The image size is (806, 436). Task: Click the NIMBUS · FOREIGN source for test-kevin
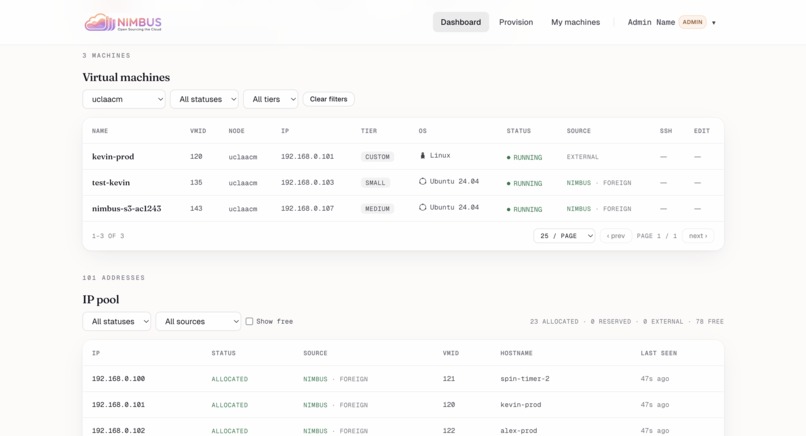[x=599, y=183]
